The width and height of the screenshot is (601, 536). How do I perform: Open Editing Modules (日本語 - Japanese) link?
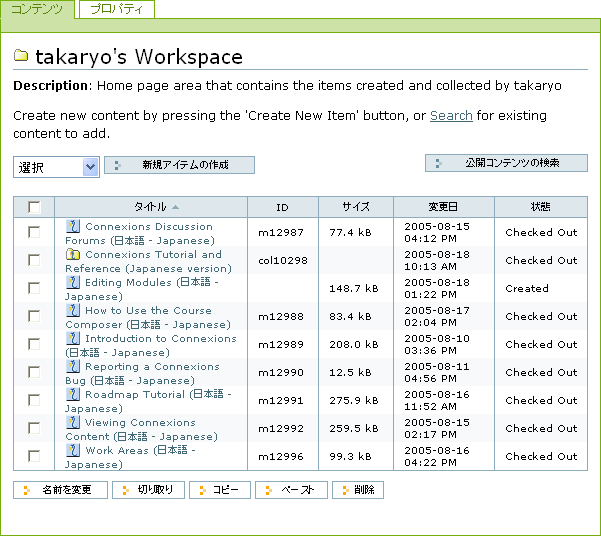click(x=142, y=289)
